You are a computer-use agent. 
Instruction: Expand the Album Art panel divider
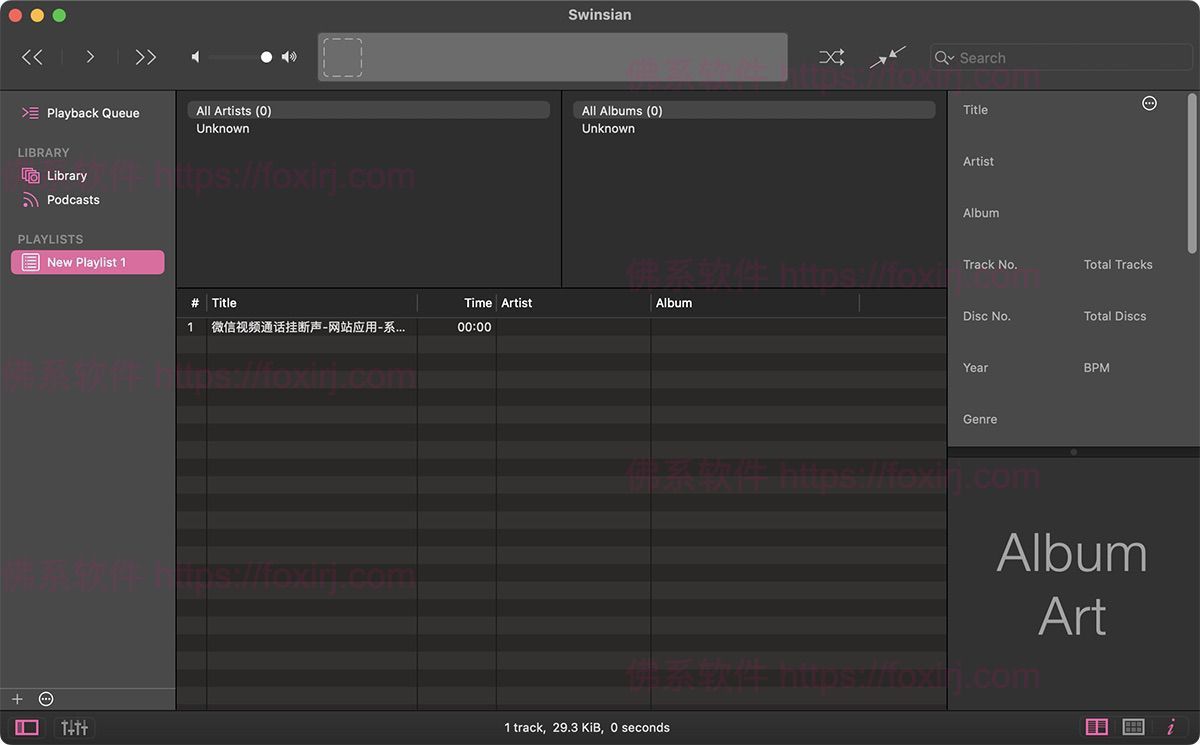[1073, 452]
